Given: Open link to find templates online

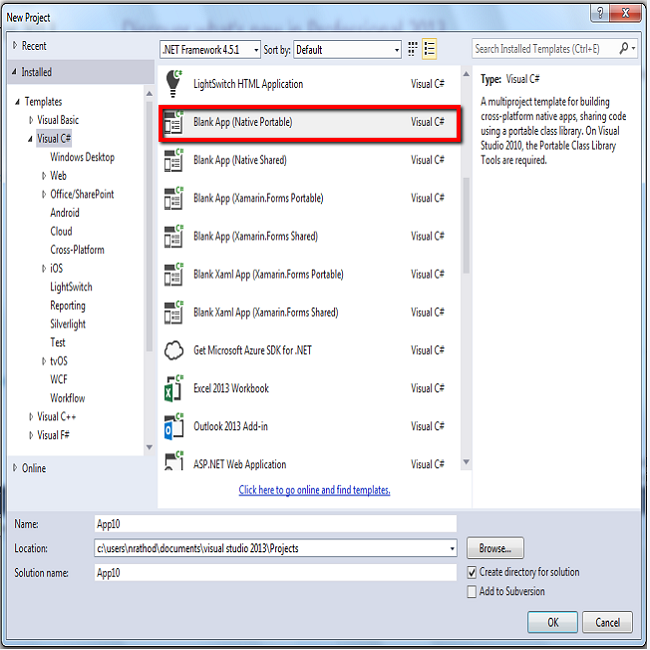Looking at the screenshot, I should [x=314, y=490].
